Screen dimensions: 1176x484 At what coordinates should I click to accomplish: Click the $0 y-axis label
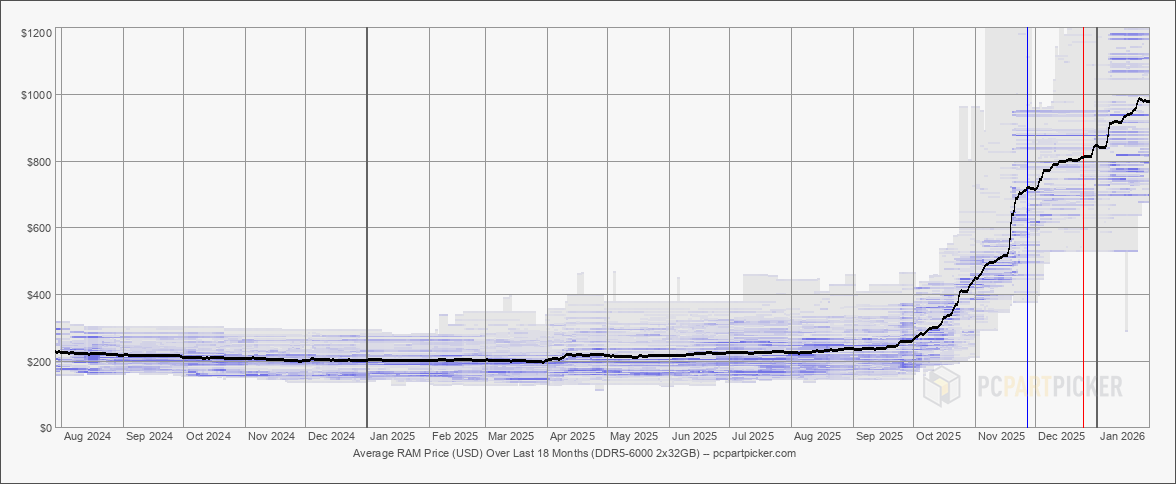pyautogui.click(x=45, y=428)
